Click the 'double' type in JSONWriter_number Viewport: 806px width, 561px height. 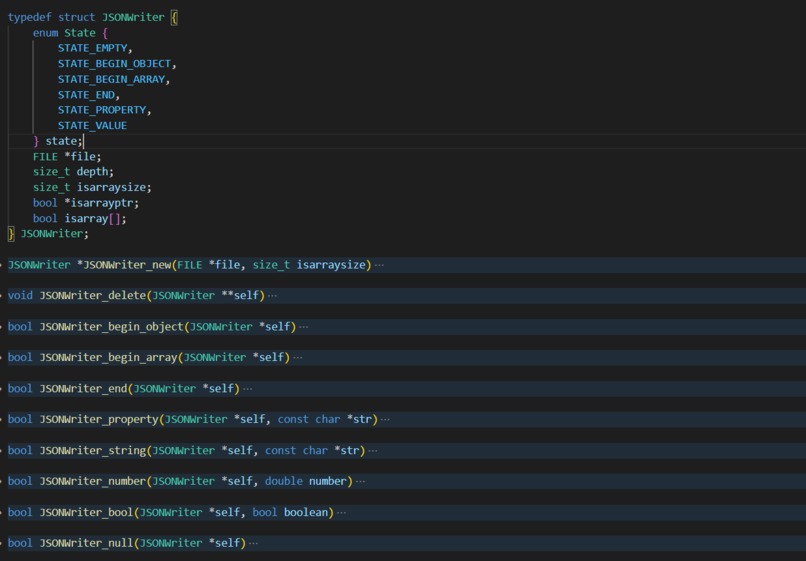tap(284, 481)
